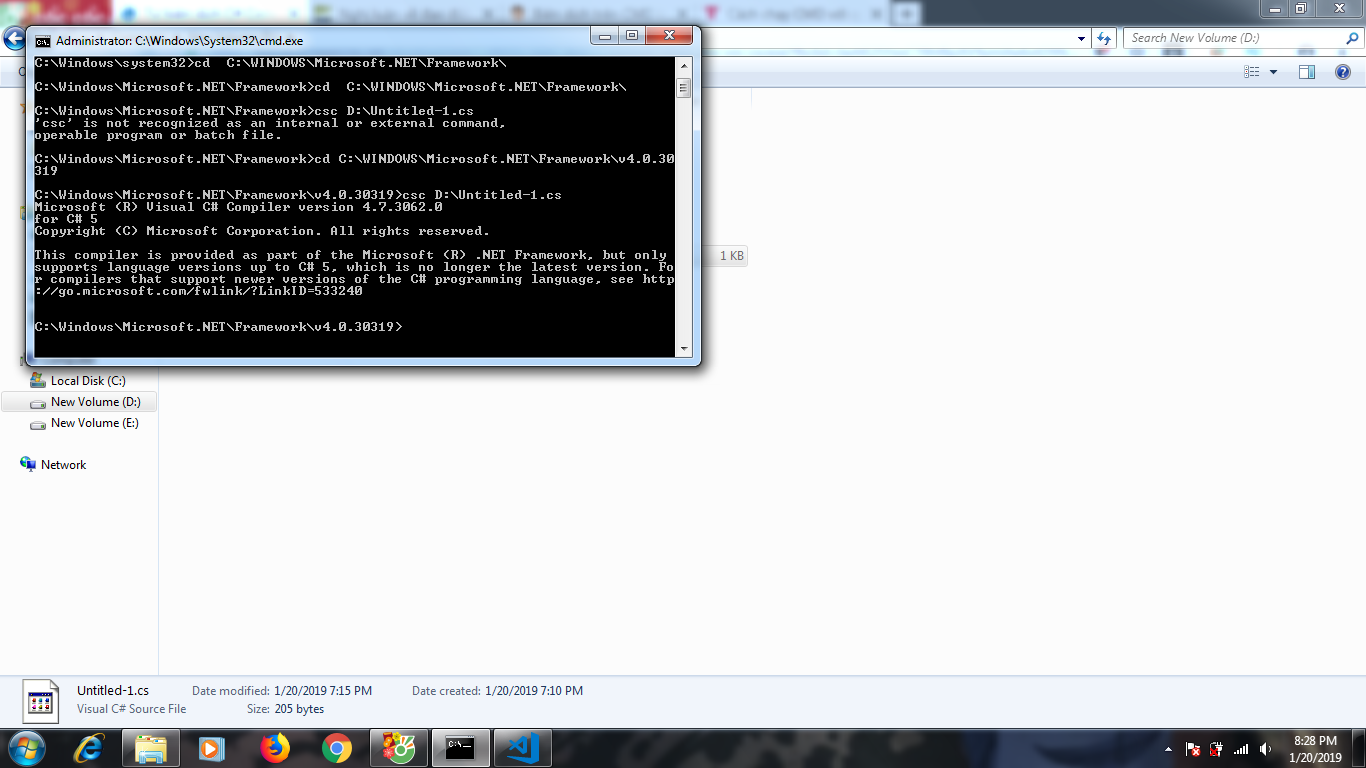The image size is (1366, 768).
Task: Open the address bar history dropdown
Action: coord(1082,38)
